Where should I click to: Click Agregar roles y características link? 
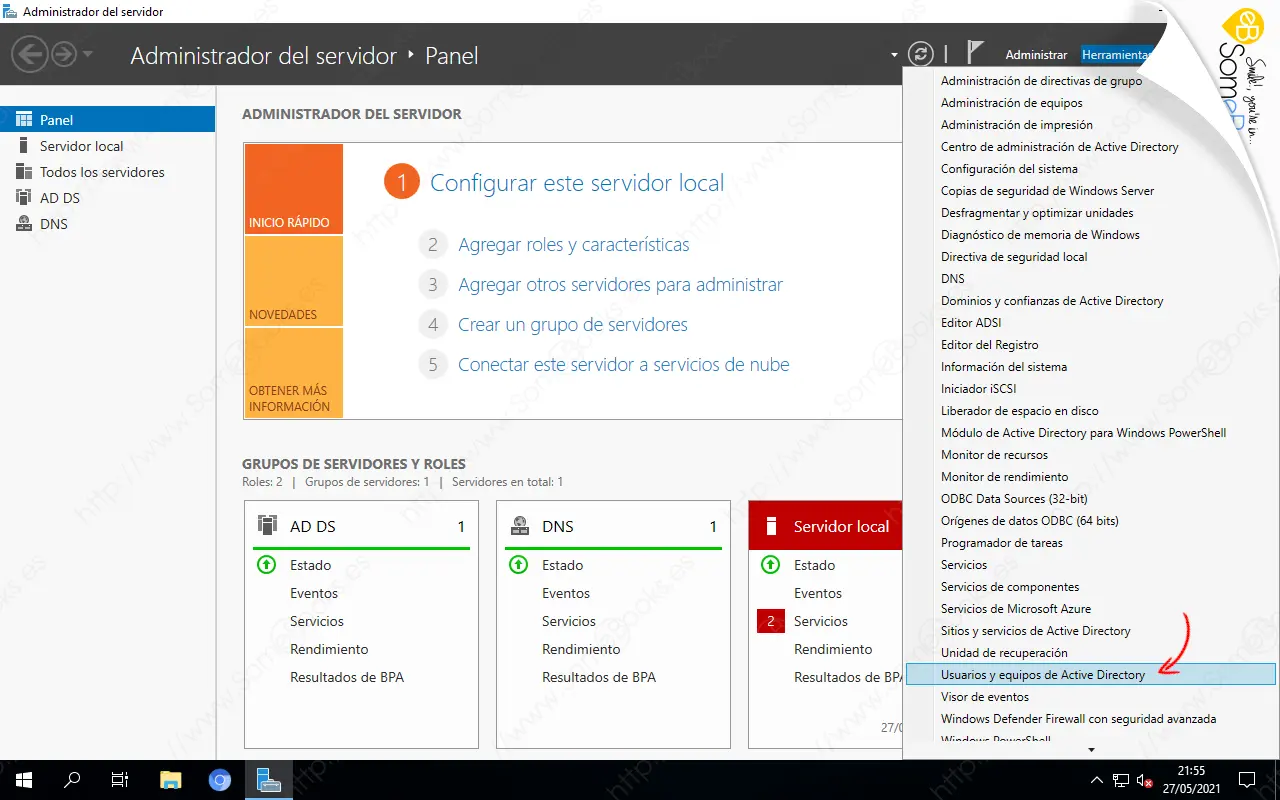[x=573, y=245]
